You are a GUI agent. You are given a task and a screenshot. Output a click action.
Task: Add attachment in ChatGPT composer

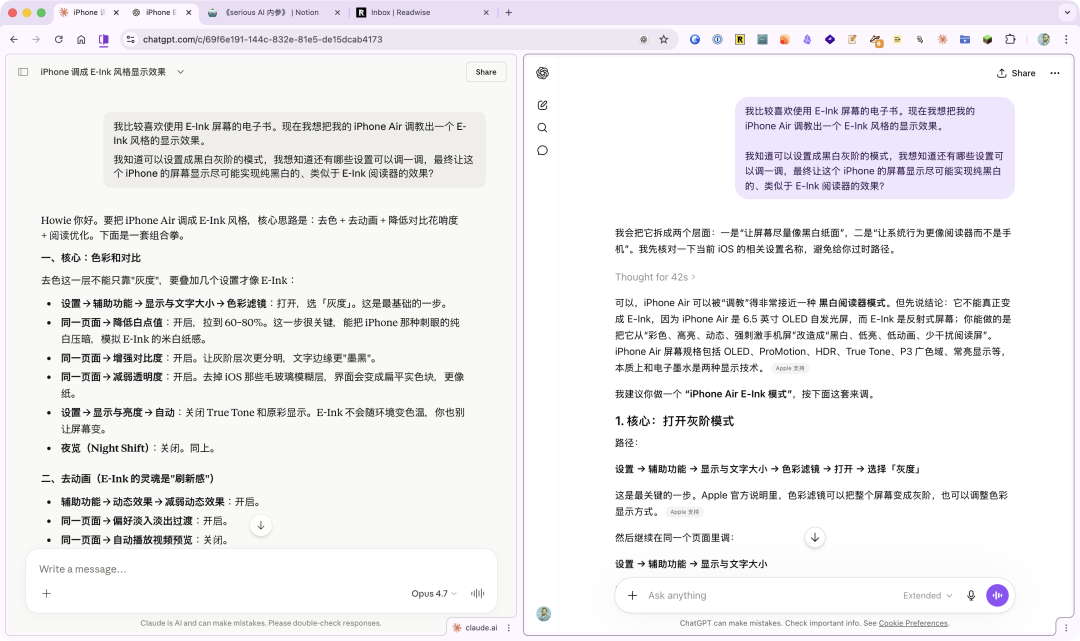[632, 596]
